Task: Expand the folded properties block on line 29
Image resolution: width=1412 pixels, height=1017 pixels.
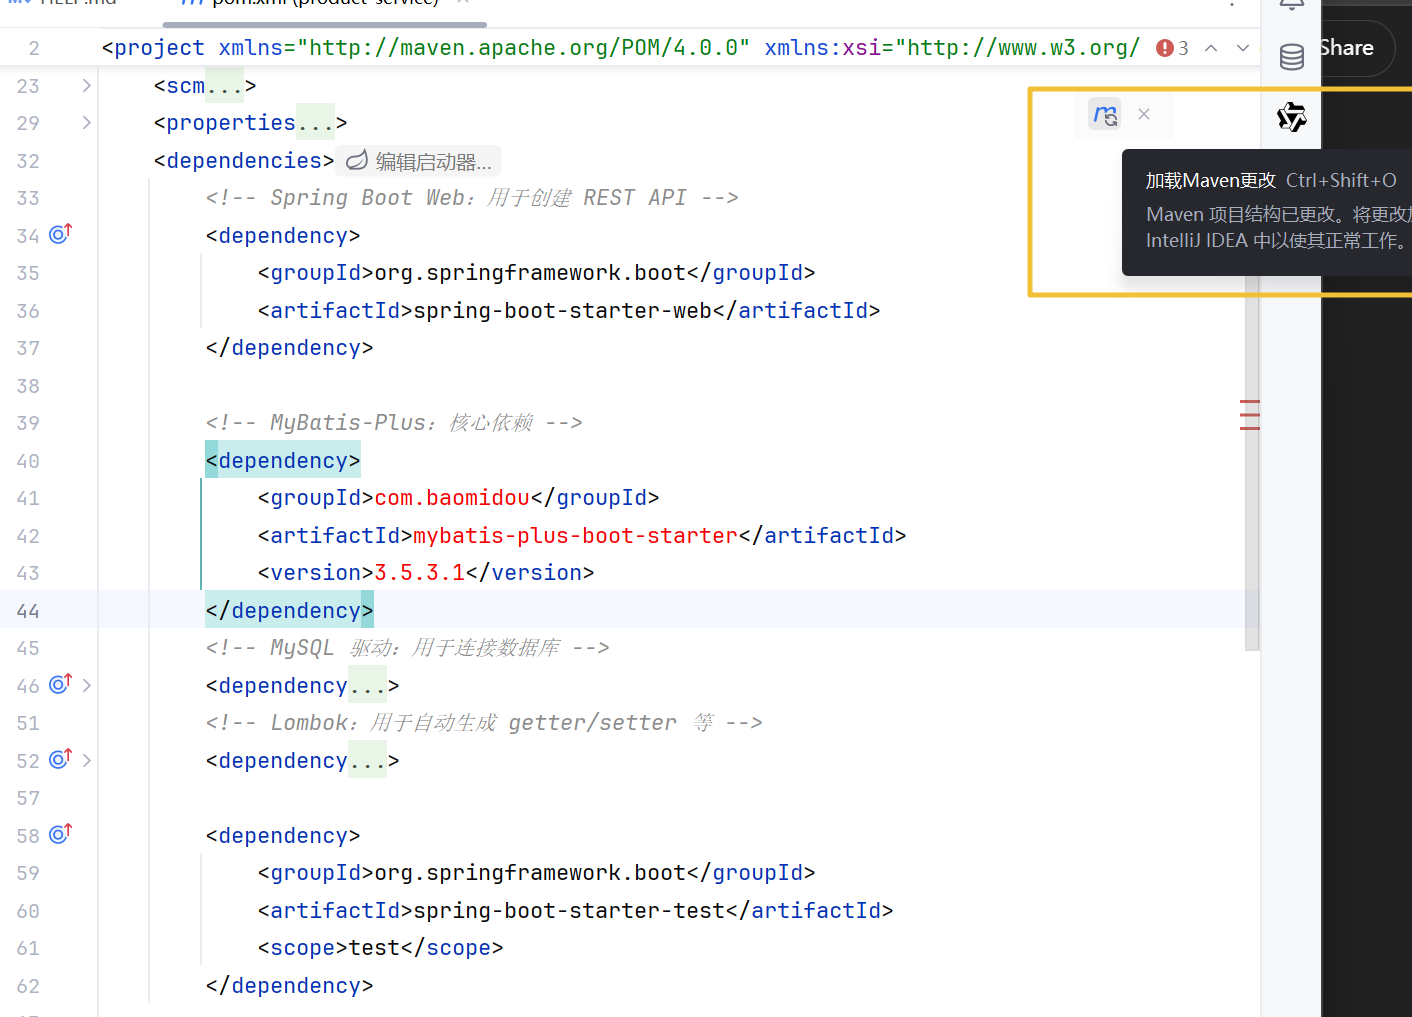Action: point(87,123)
